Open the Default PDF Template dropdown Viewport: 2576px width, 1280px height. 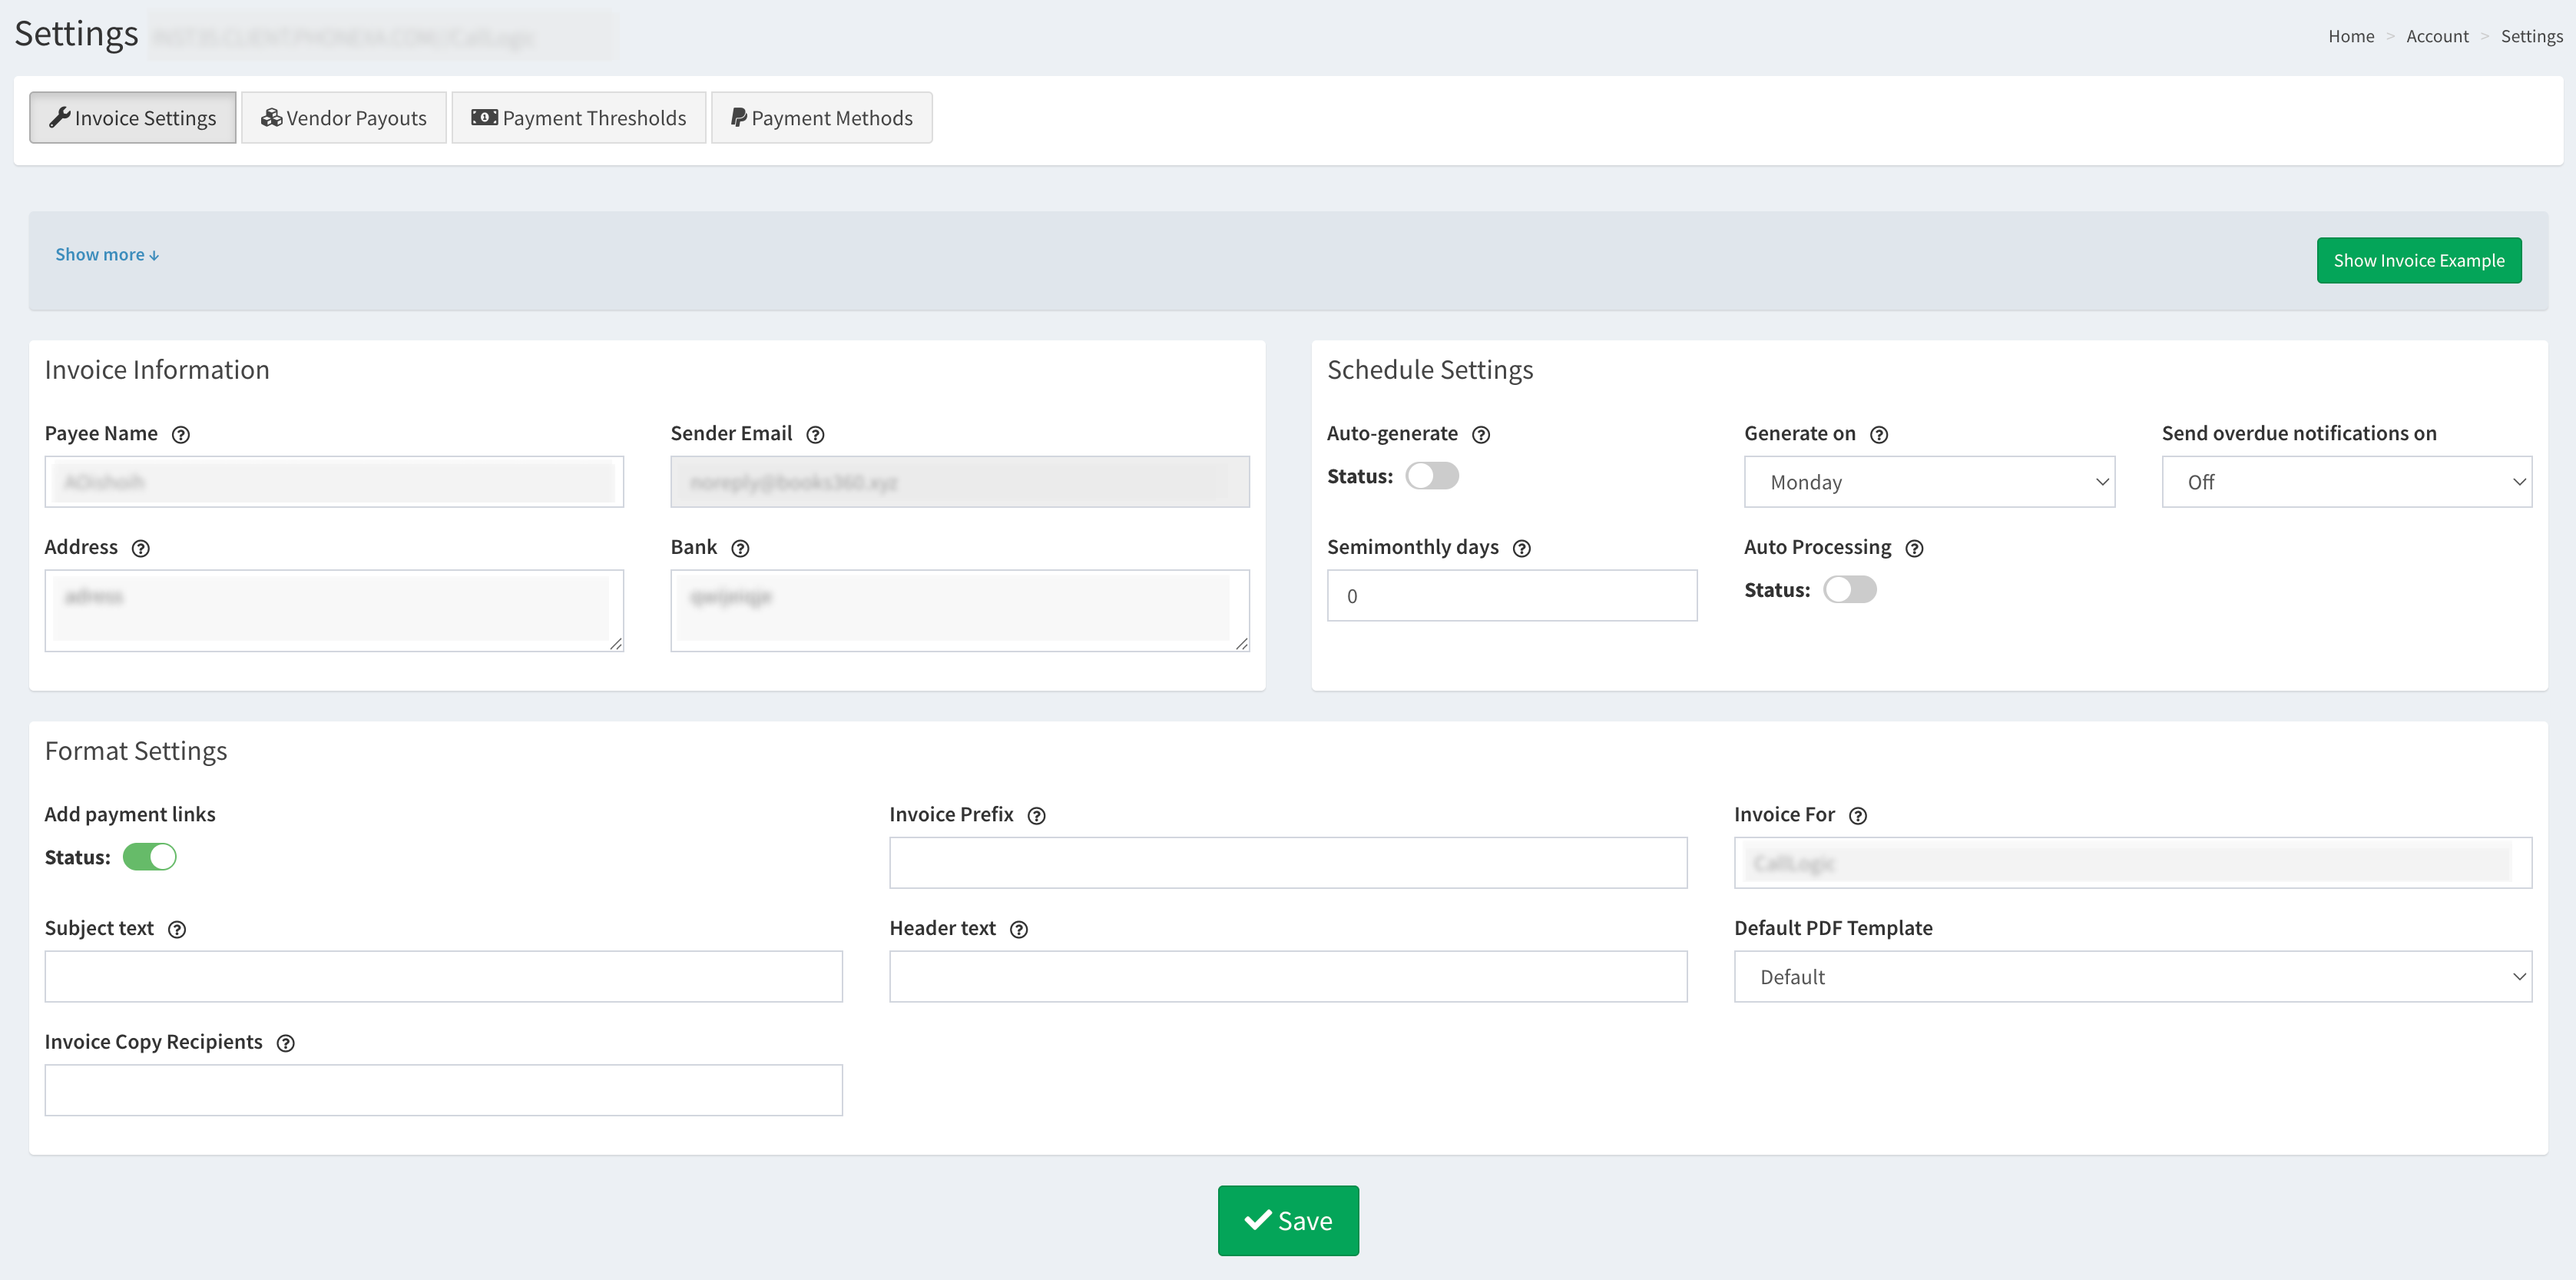click(2132, 977)
